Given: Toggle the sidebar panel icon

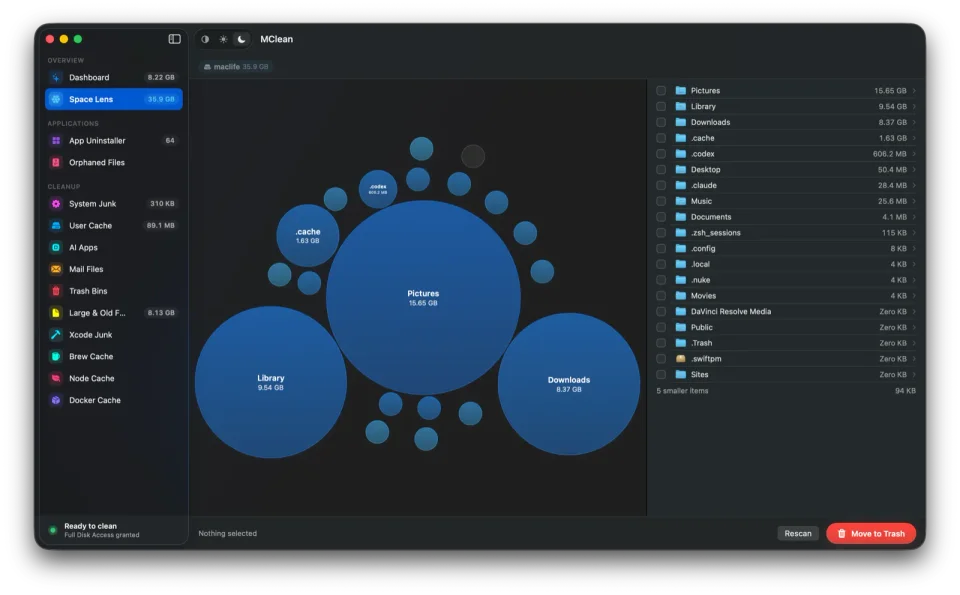Looking at the screenshot, I should (174, 39).
